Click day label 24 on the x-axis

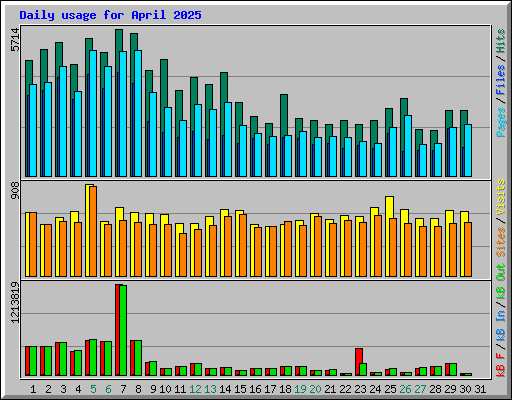coord(375,389)
